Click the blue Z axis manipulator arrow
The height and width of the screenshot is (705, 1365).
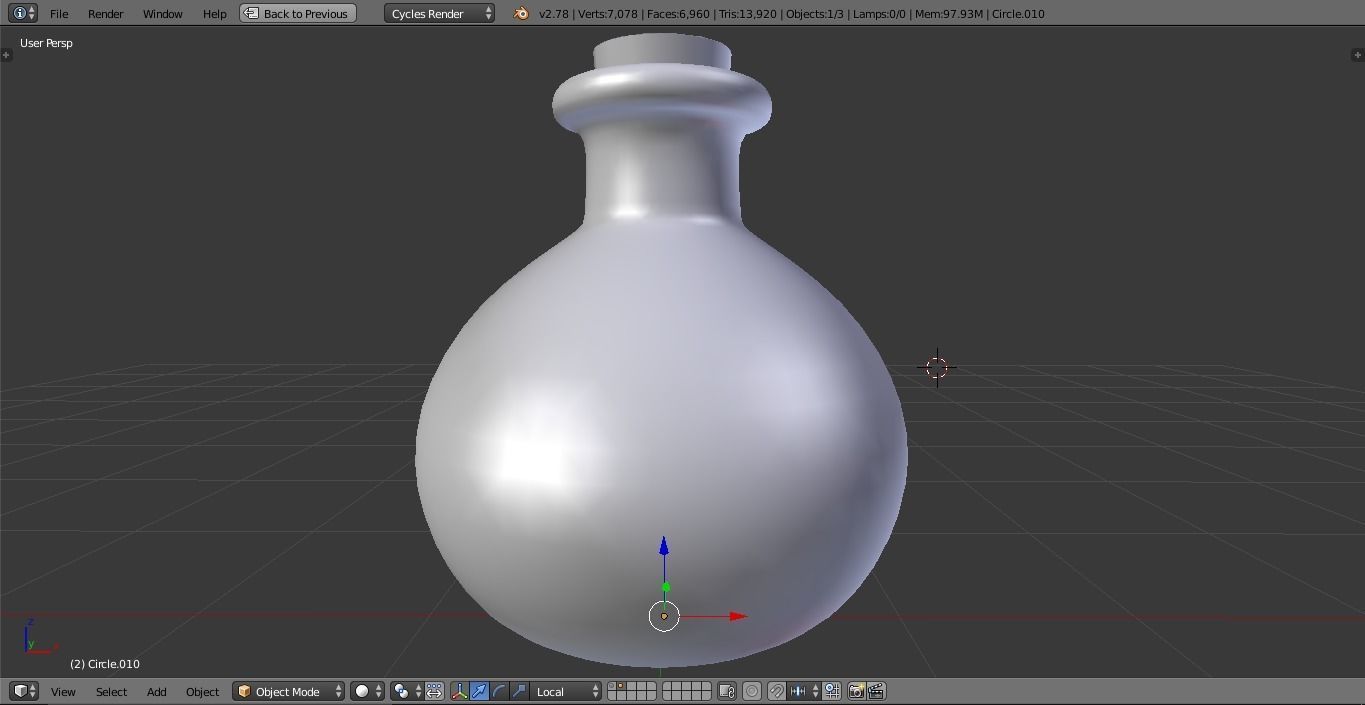pyautogui.click(x=664, y=547)
